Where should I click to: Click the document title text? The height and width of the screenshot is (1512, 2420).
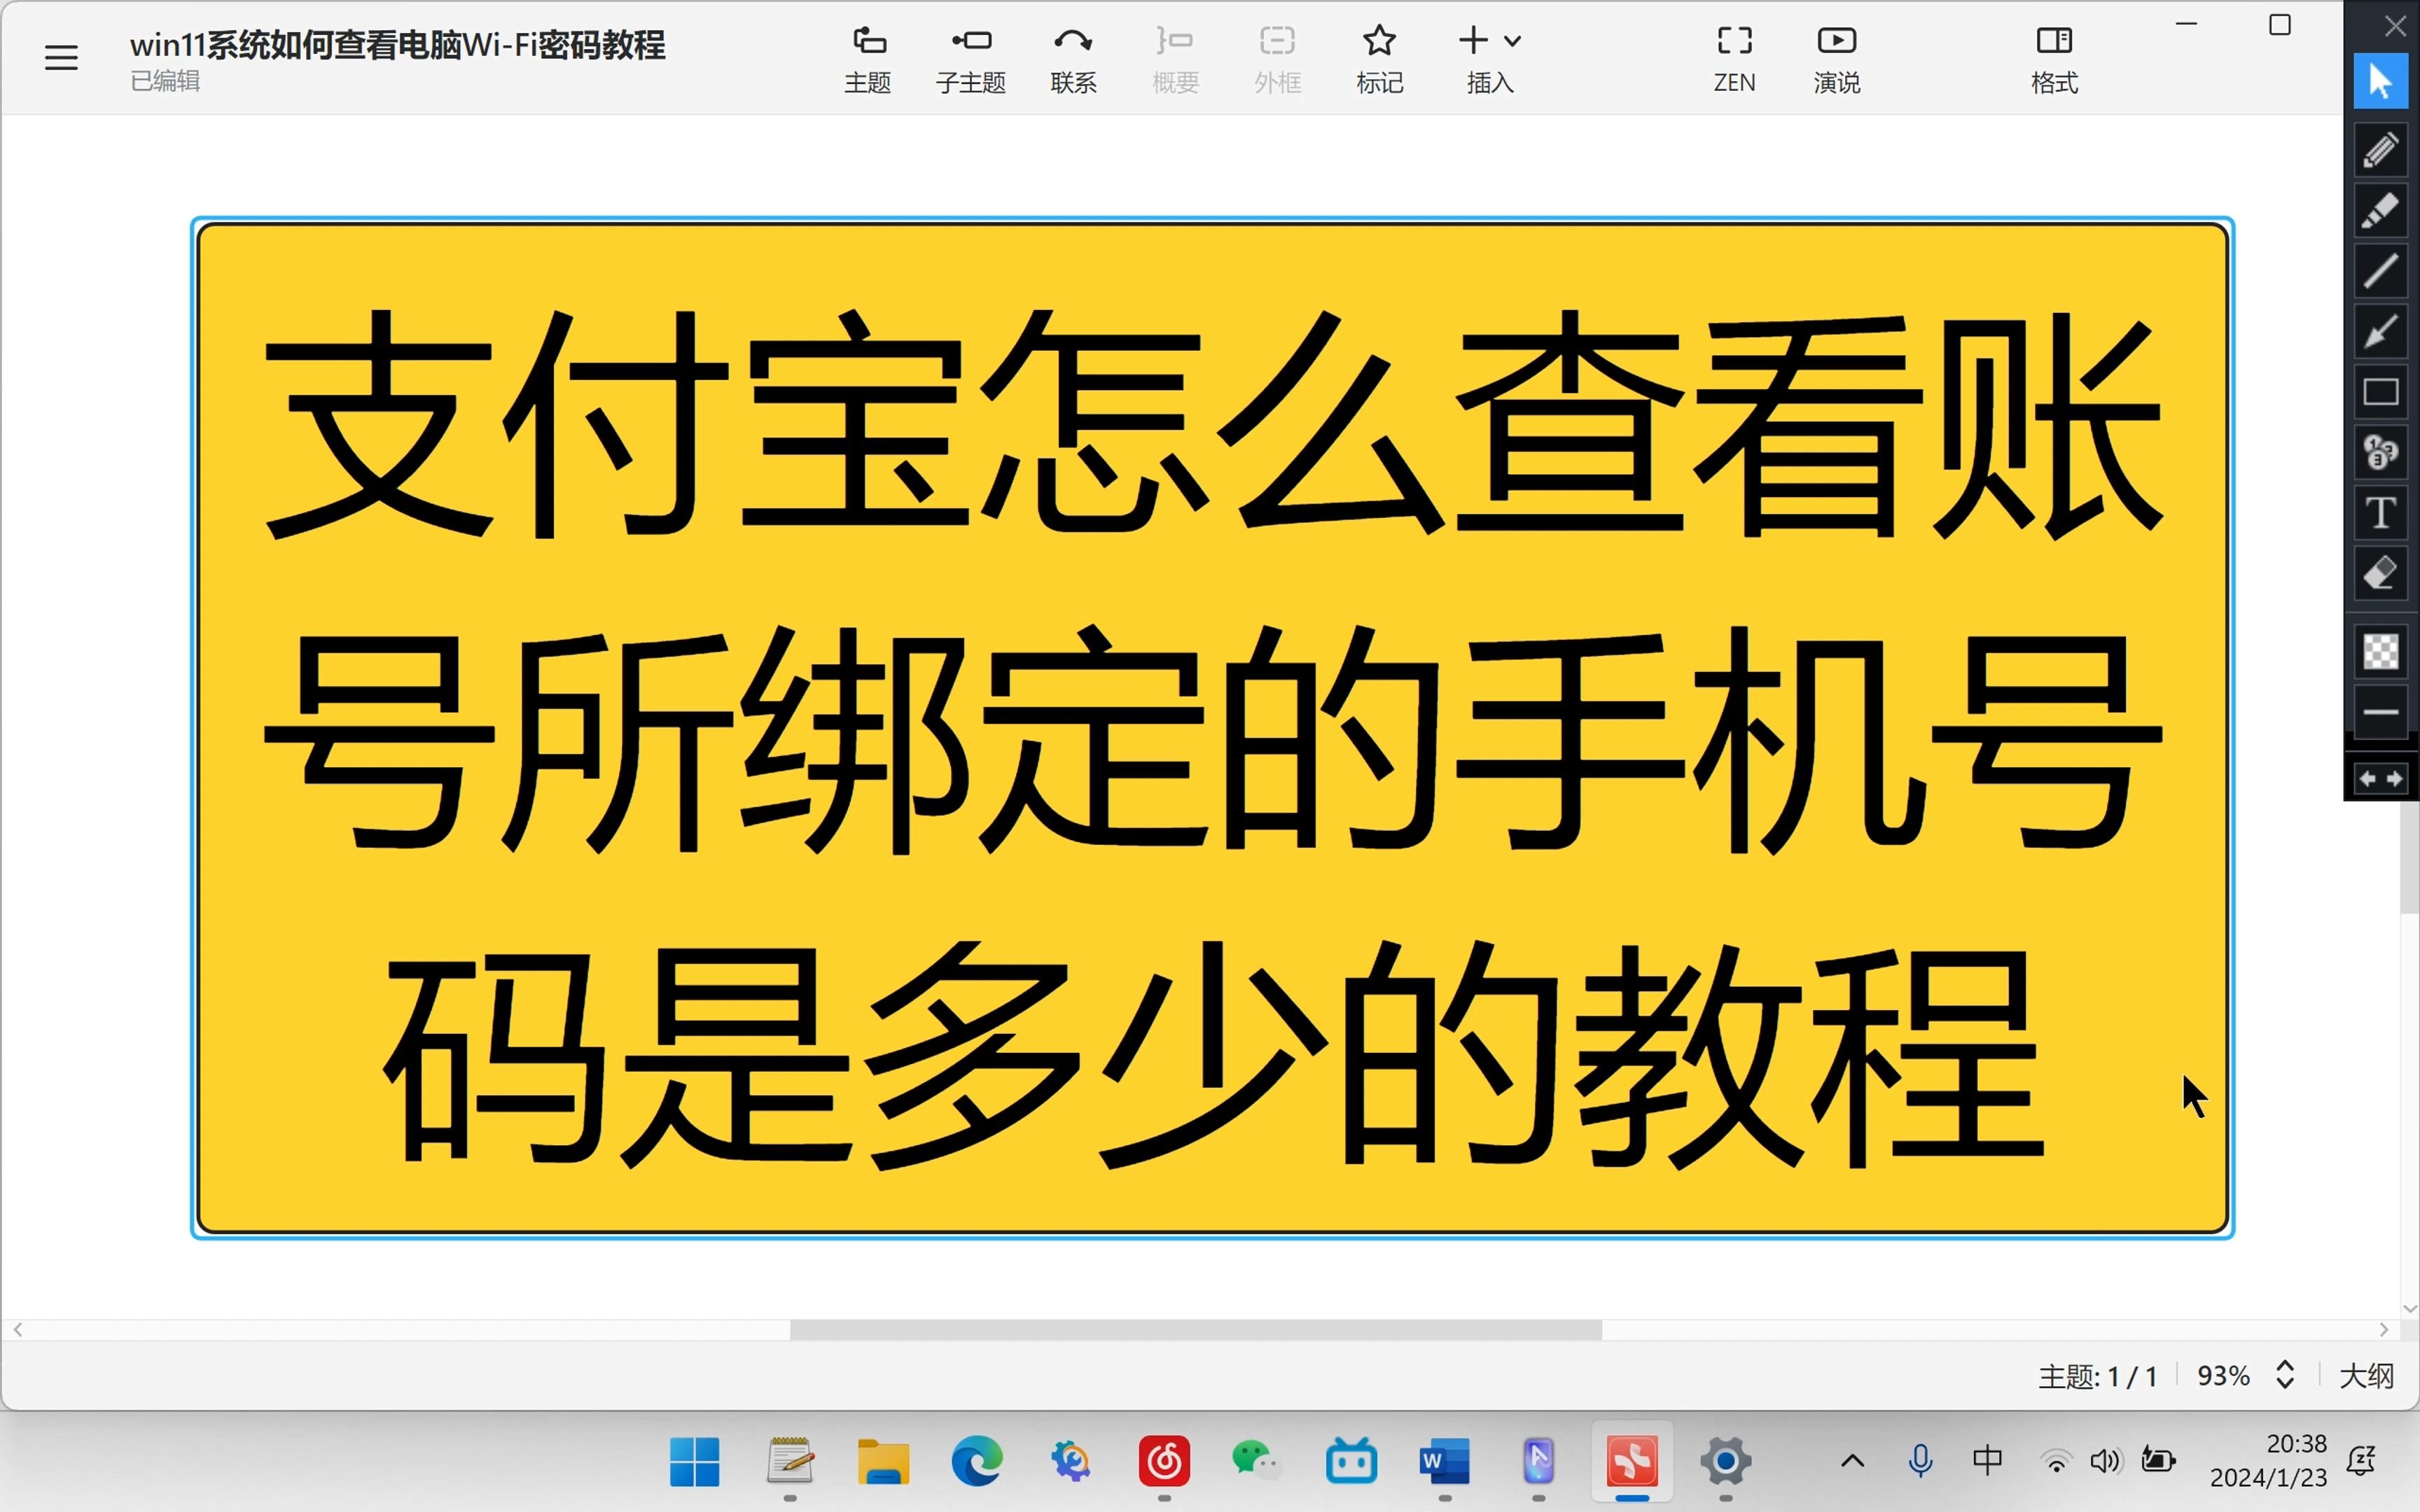click(397, 45)
